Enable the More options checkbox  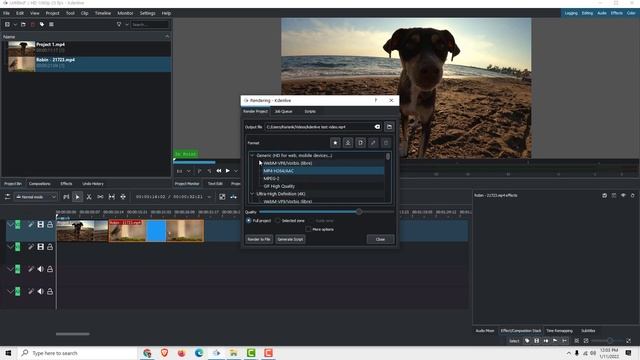(308, 229)
